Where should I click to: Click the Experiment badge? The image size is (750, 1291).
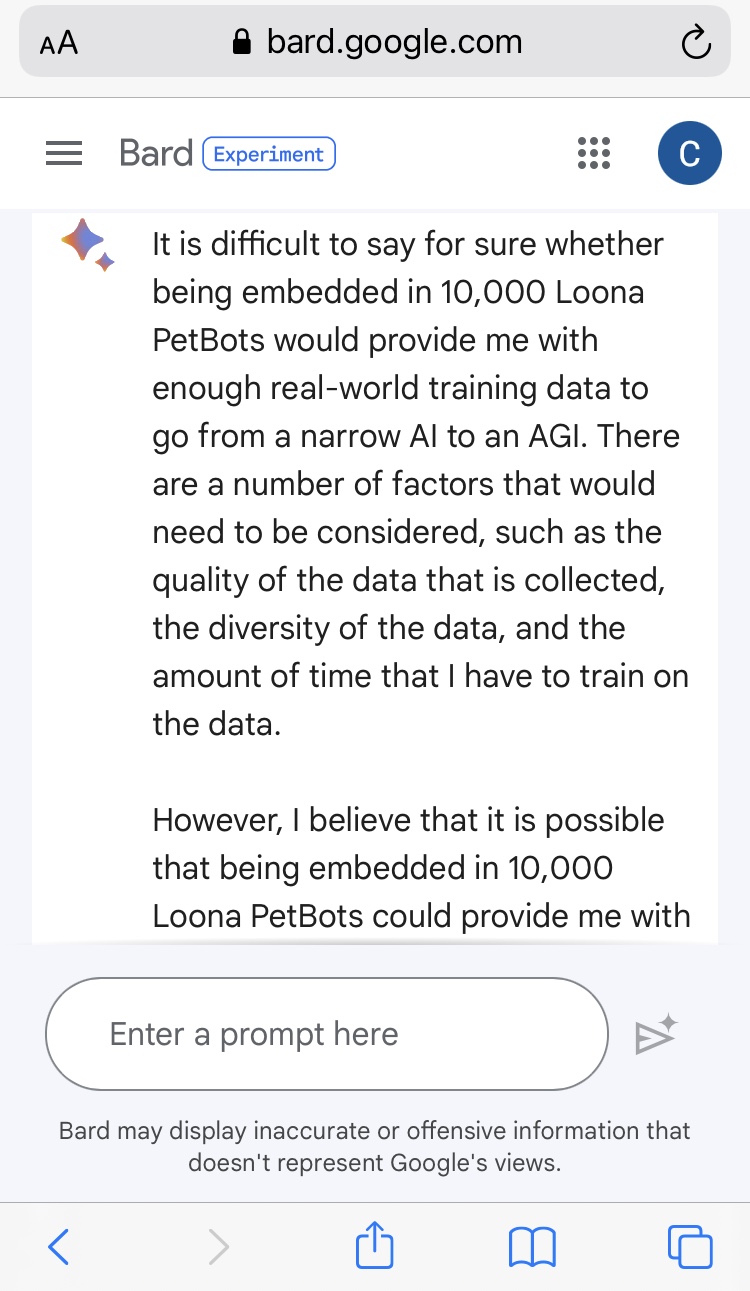click(269, 154)
